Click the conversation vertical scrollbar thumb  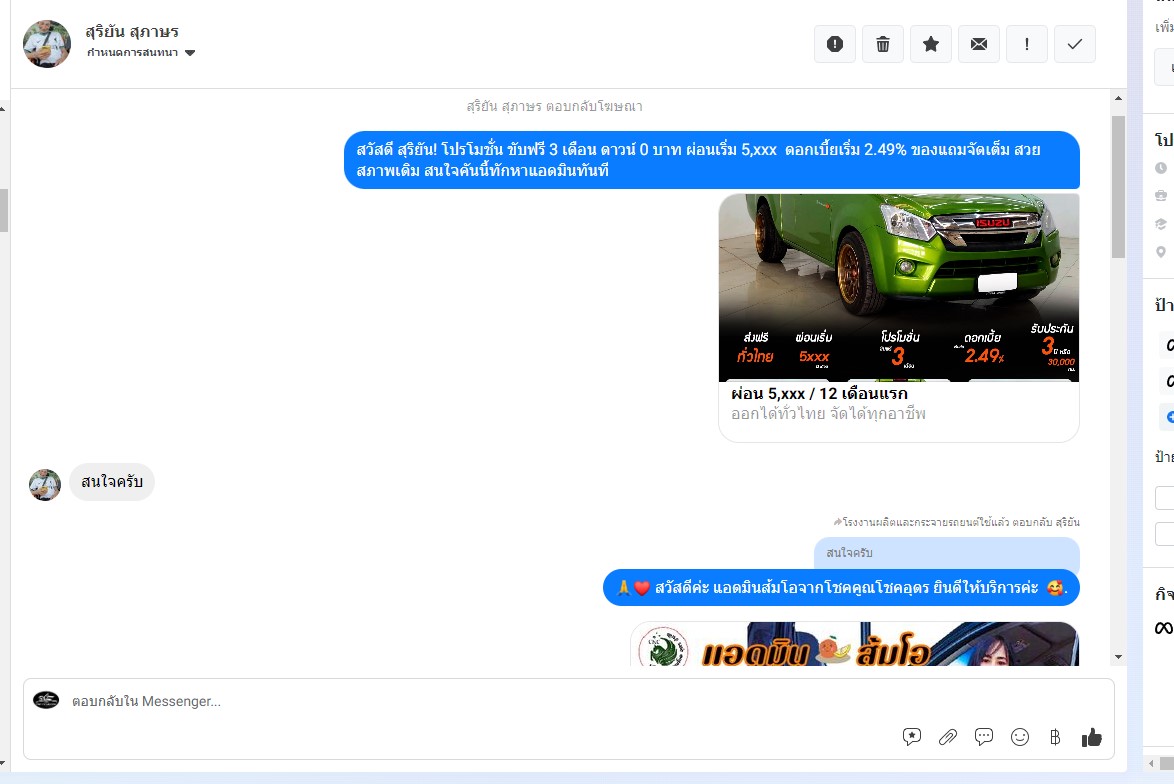point(1119,186)
